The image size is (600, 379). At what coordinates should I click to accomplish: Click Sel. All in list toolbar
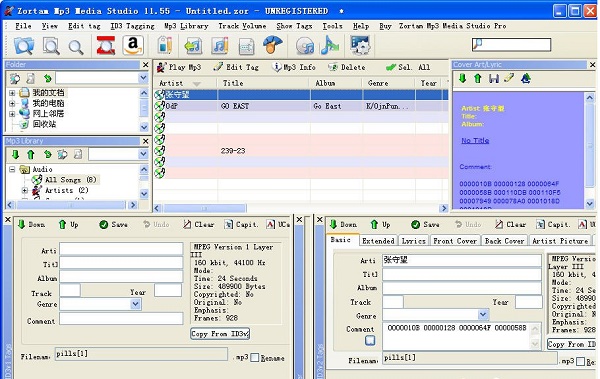408,67
